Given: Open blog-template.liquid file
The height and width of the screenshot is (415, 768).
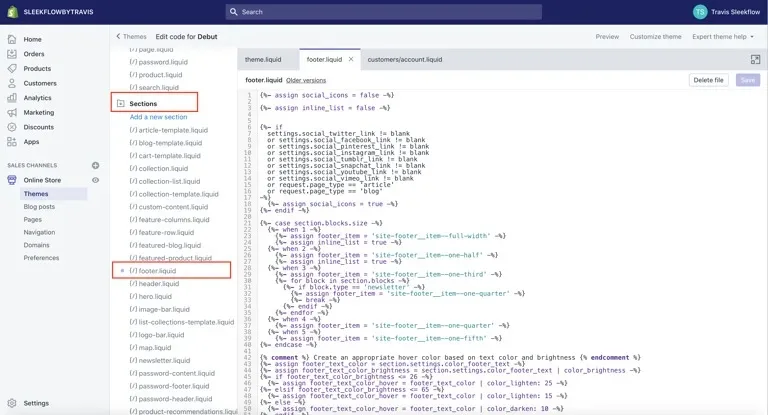Looking at the screenshot, I should tap(166, 143).
